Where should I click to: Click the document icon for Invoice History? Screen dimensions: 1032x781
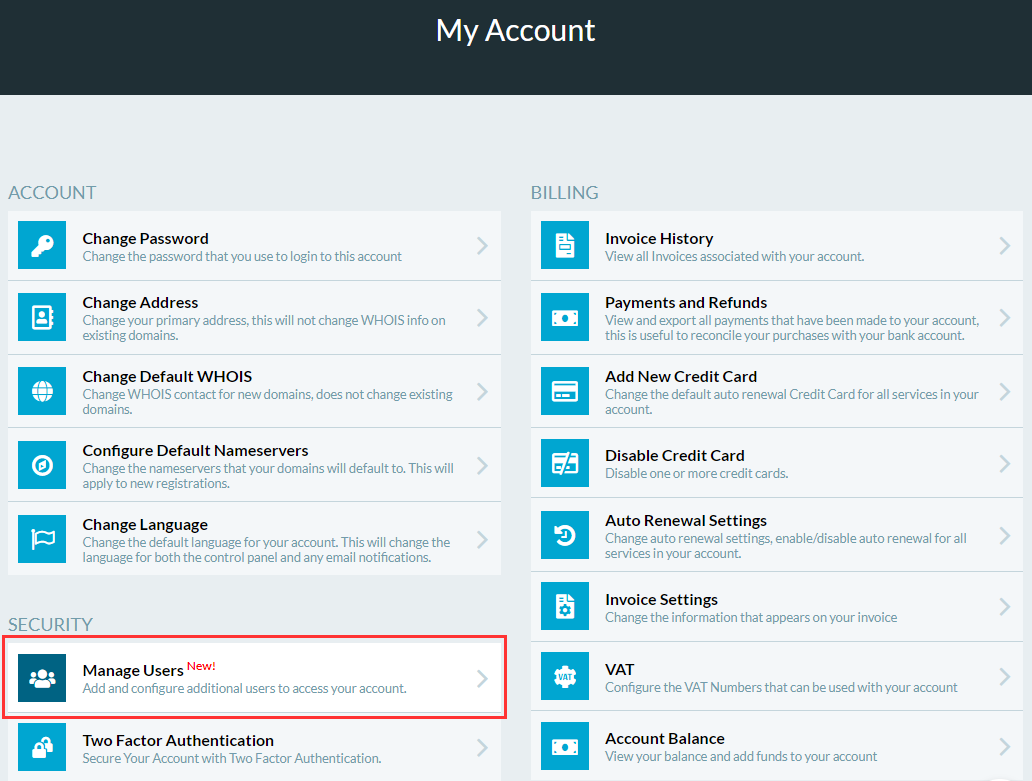[565, 245]
